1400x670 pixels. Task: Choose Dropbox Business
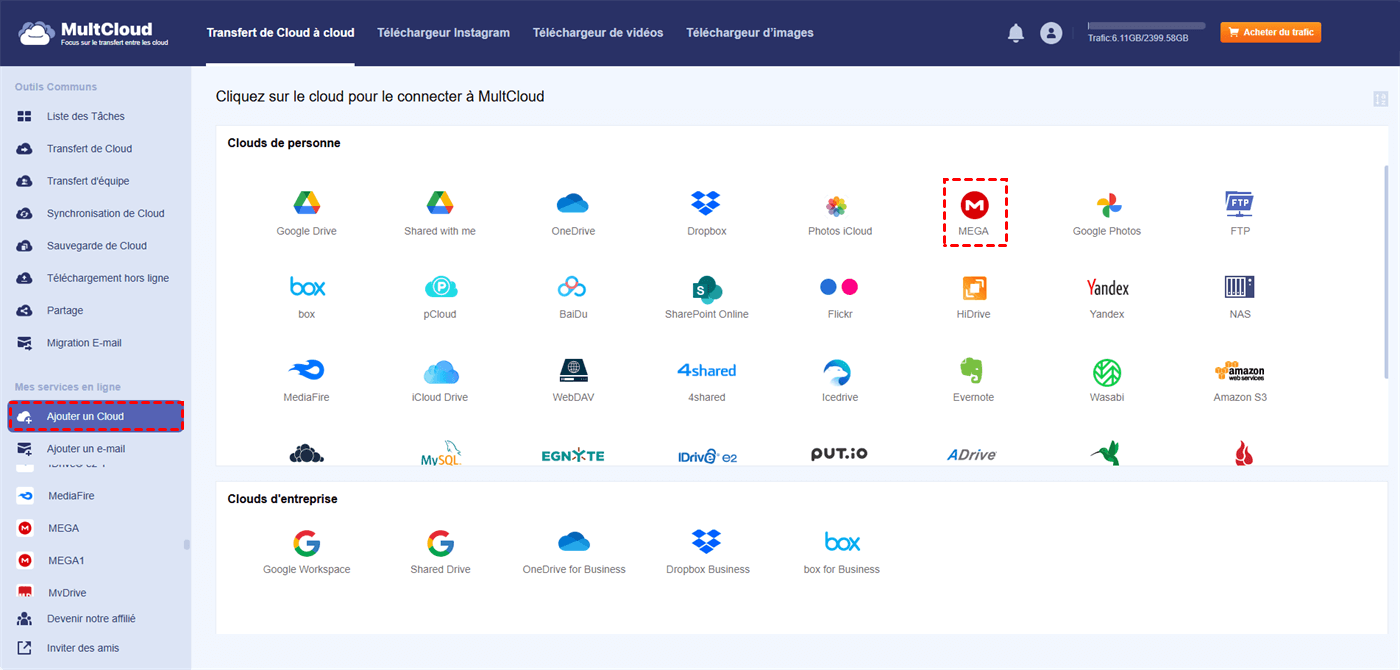[x=707, y=552]
